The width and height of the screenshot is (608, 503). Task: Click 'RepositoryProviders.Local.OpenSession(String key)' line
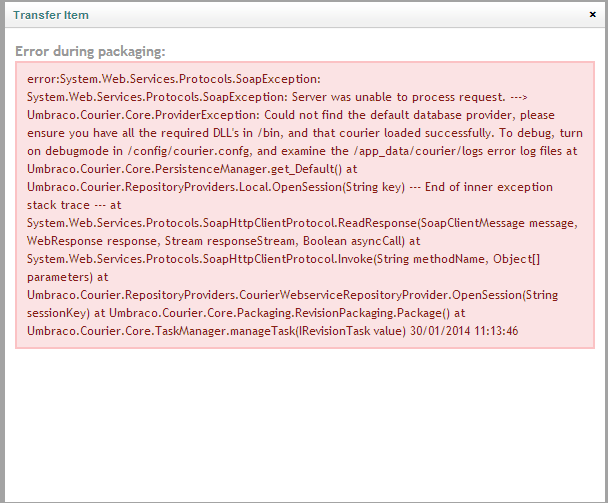[216, 187]
